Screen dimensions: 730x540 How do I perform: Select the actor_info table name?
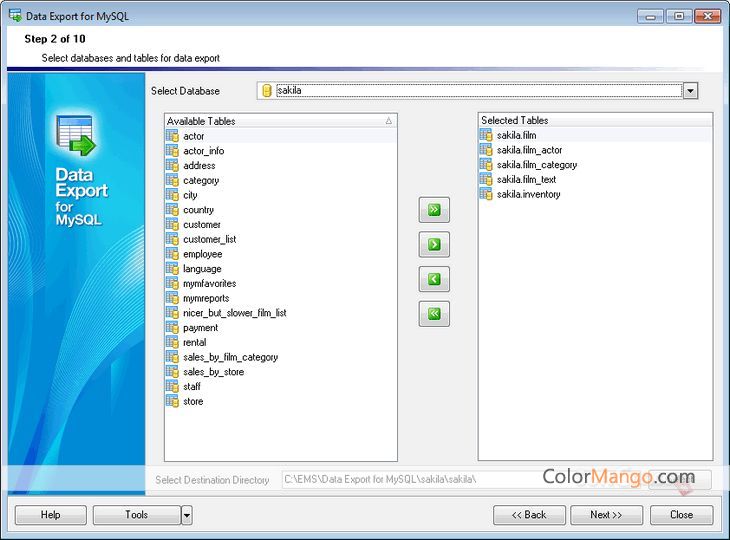coord(203,151)
